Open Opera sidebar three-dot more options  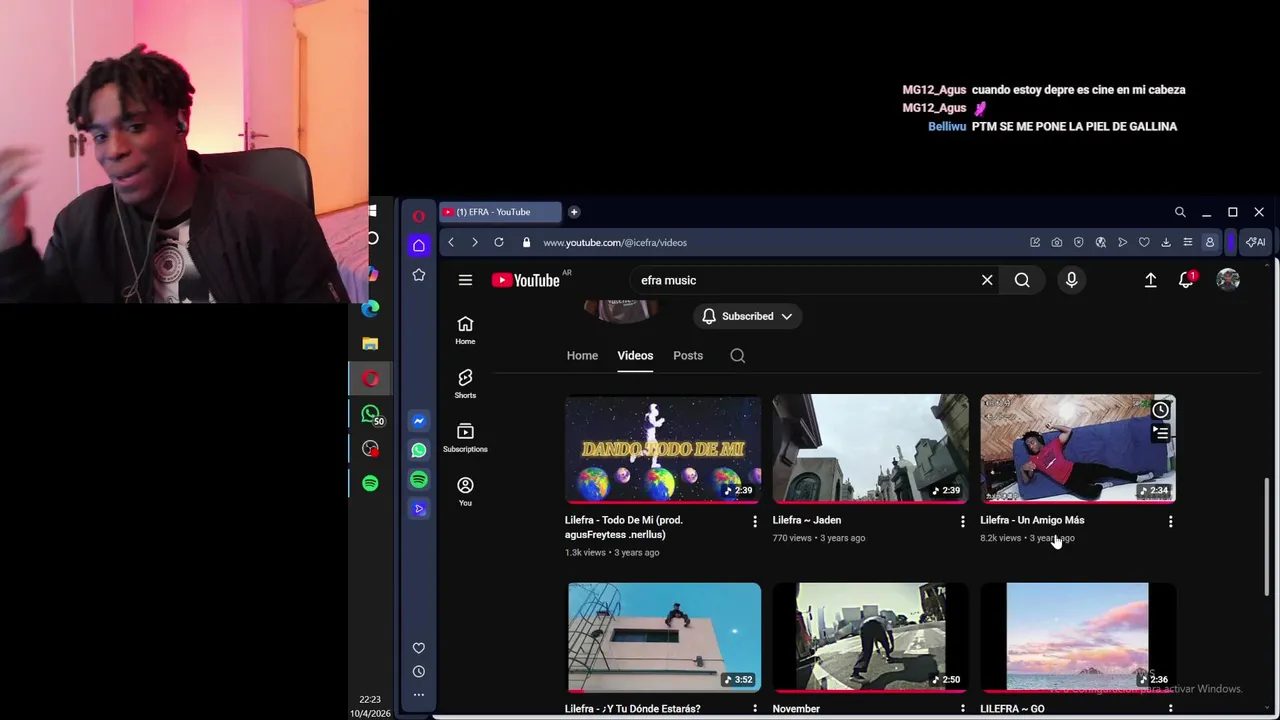point(419,695)
